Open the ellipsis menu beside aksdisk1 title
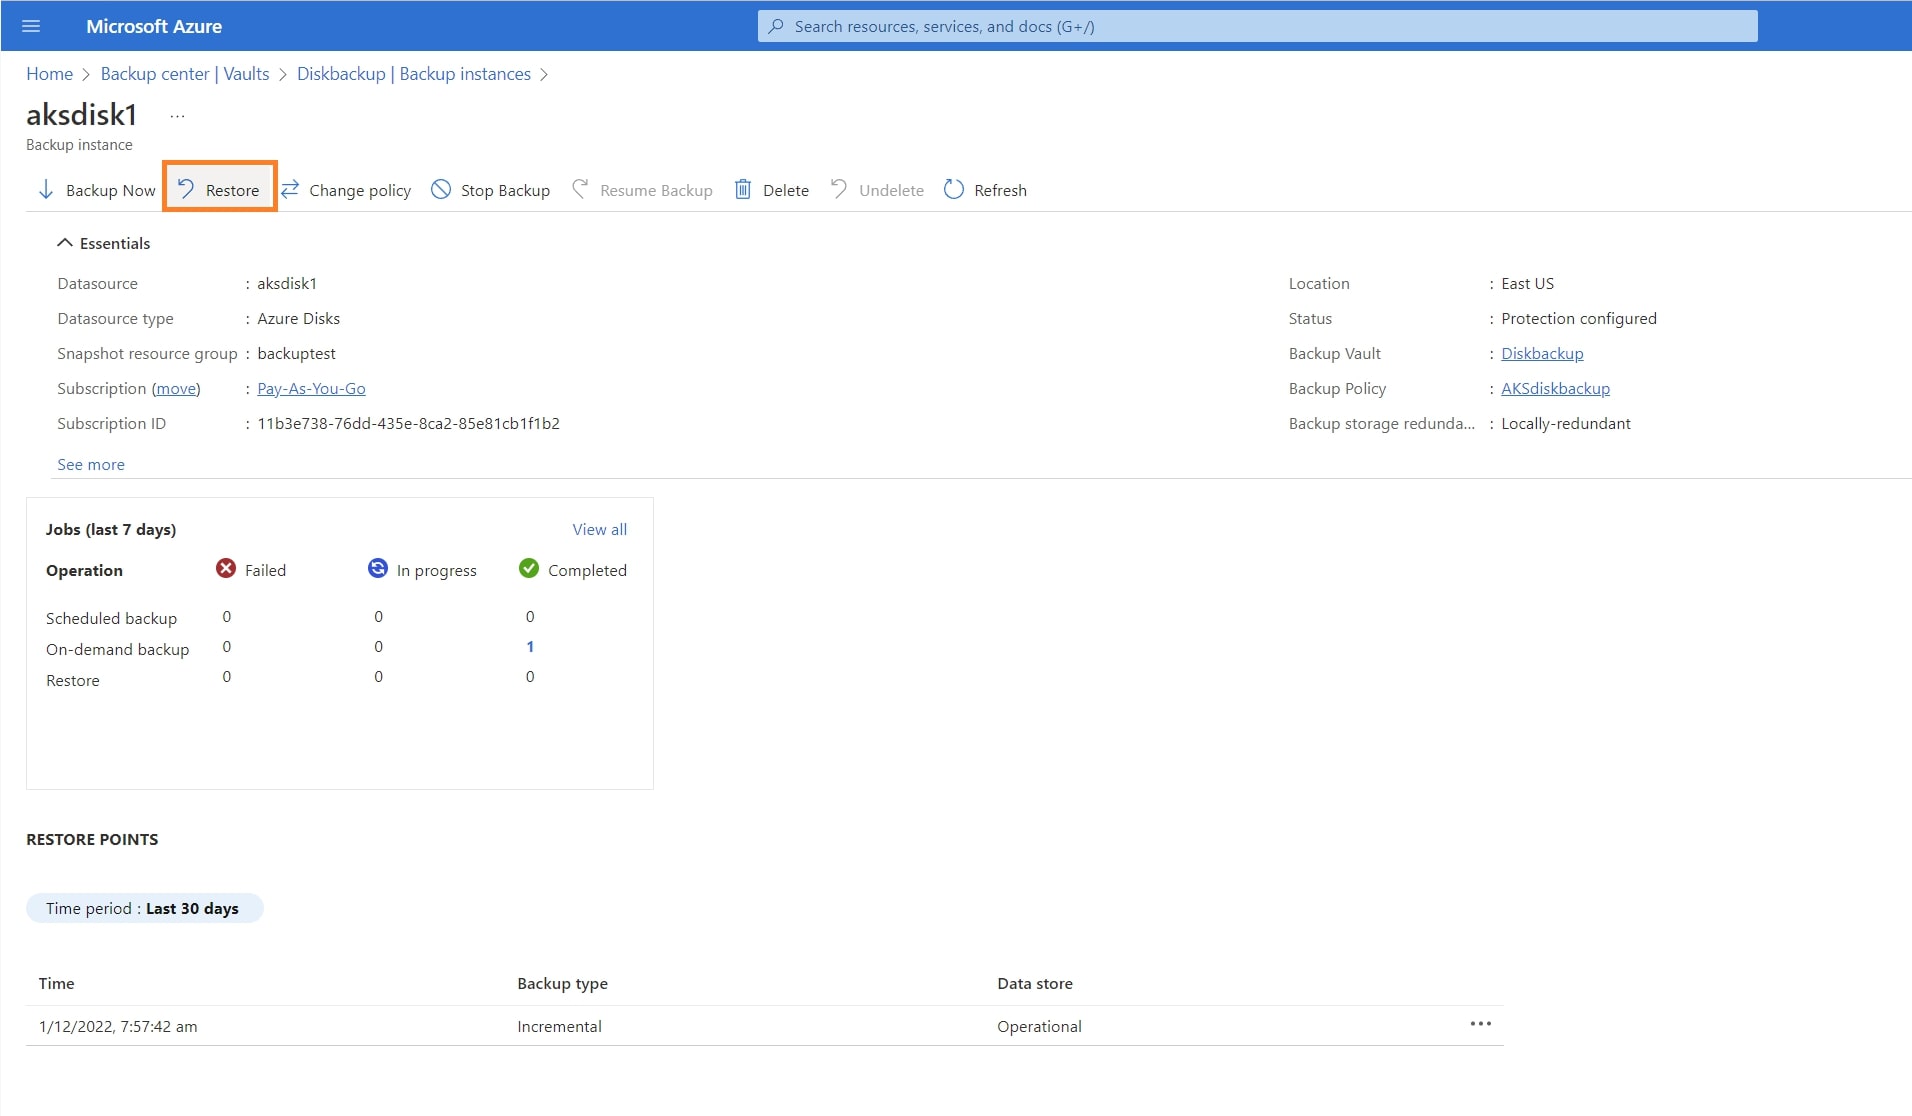The image size is (1912, 1116). [177, 116]
